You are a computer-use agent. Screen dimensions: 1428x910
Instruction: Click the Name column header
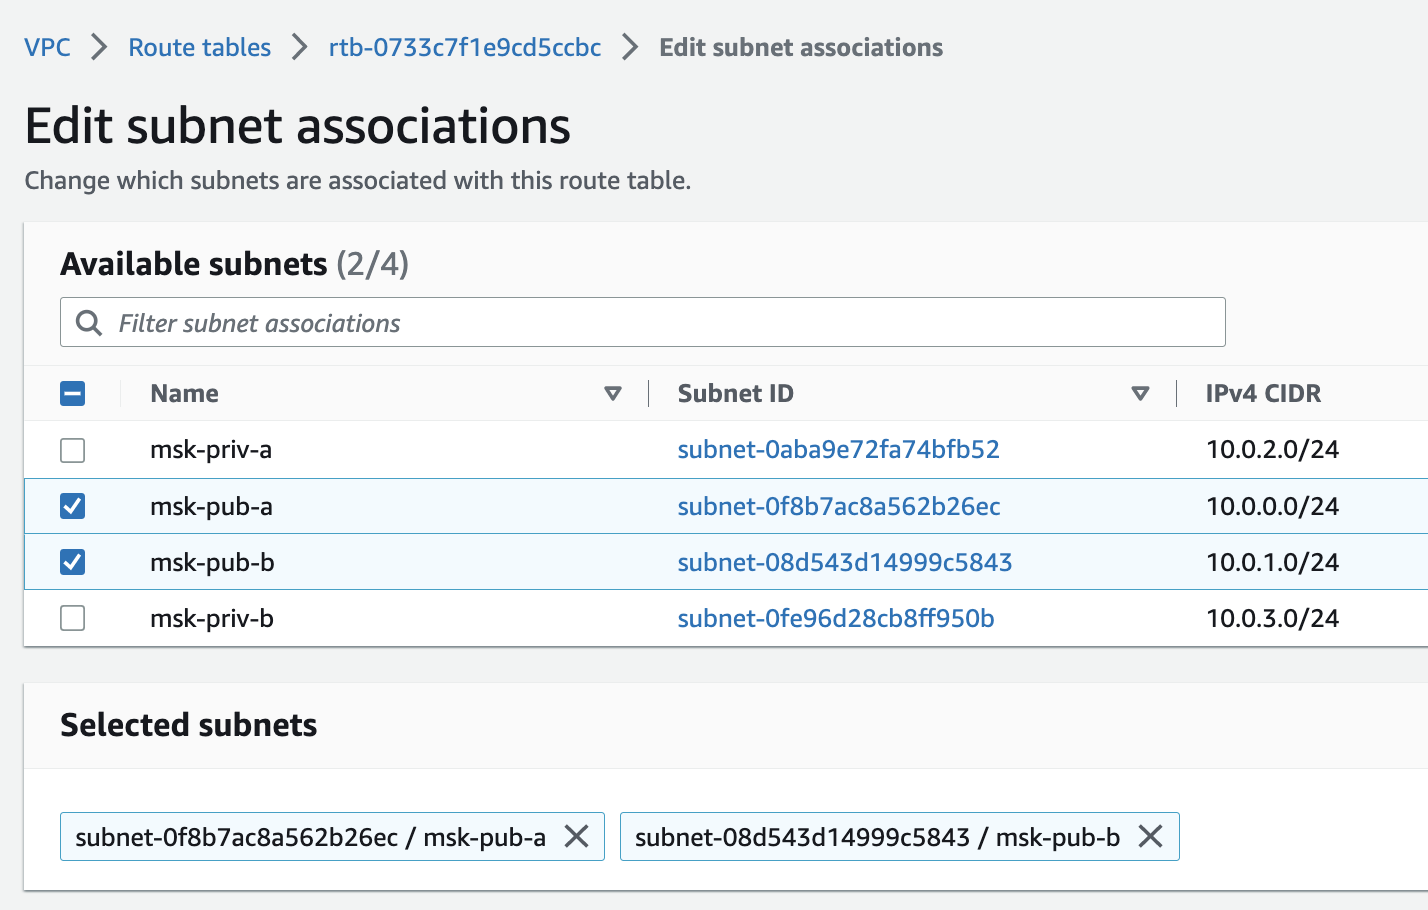[185, 394]
